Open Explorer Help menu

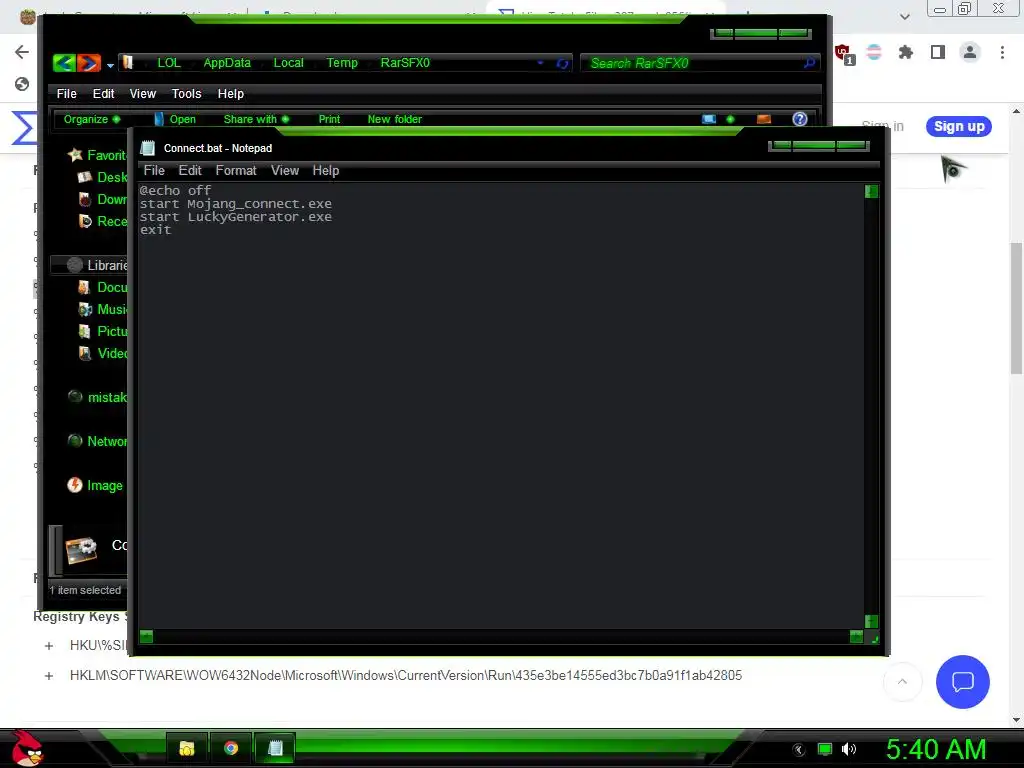[x=231, y=93]
